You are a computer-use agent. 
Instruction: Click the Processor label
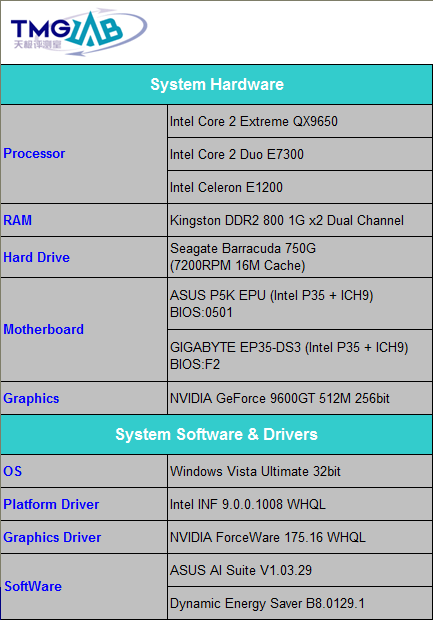34,153
